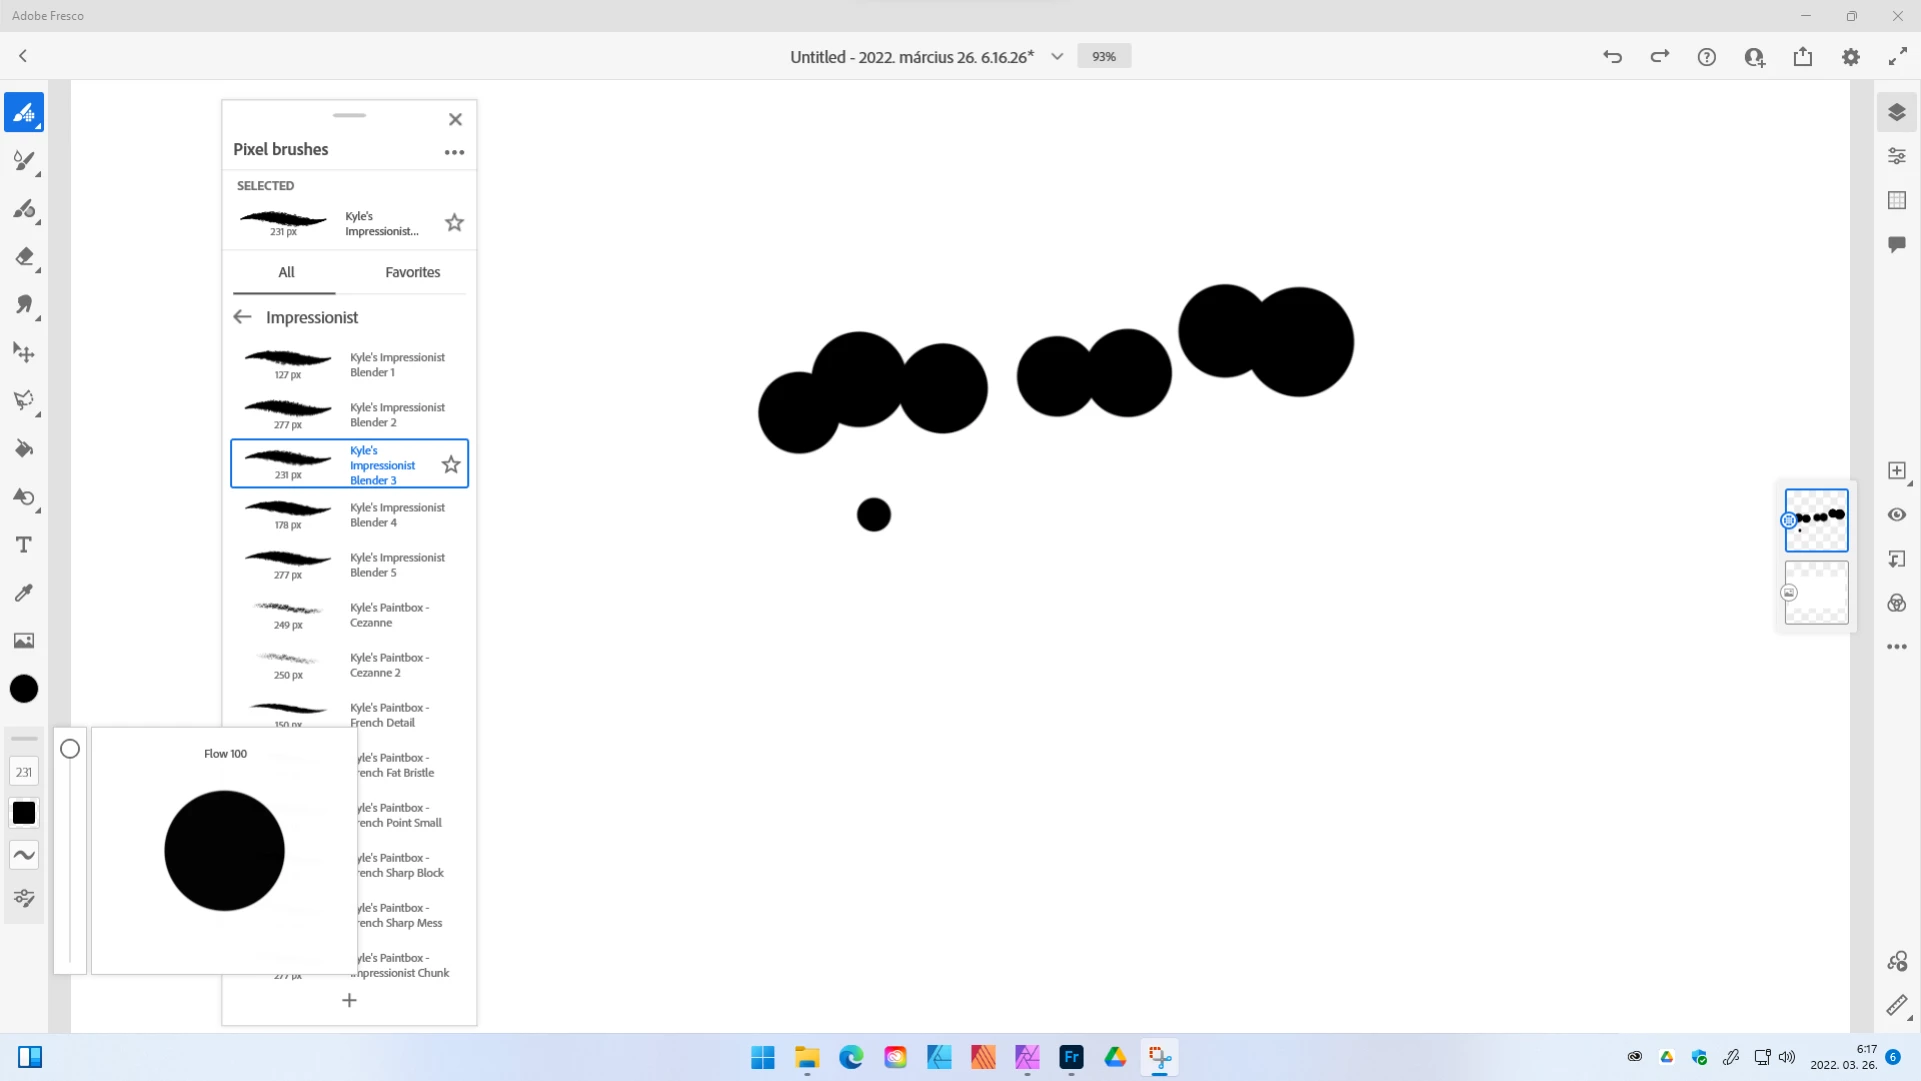Image resolution: width=1921 pixels, height=1081 pixels.
Task: Go back from Impressionist brush category
Action: tap(242, 317)
